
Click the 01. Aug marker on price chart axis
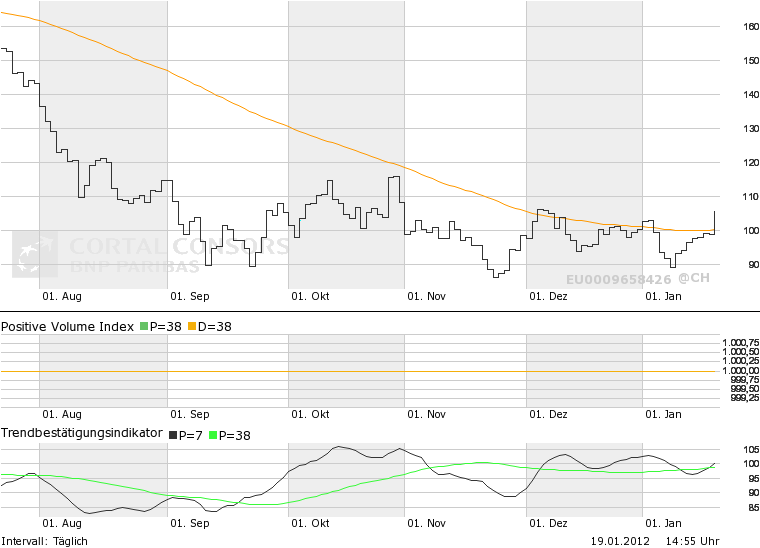(62, 297)
